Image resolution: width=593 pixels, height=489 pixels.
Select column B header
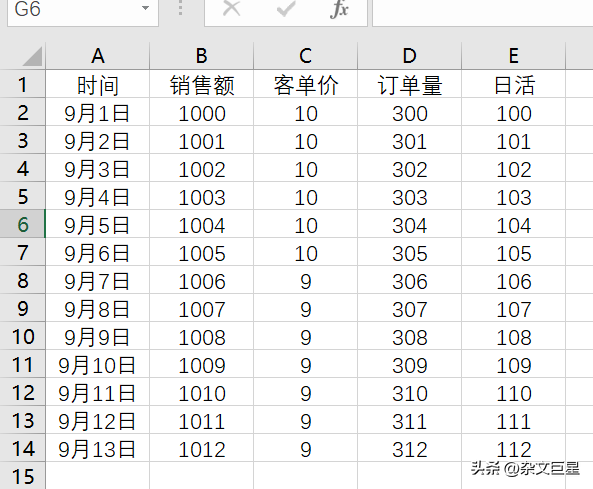pos(202,56)
